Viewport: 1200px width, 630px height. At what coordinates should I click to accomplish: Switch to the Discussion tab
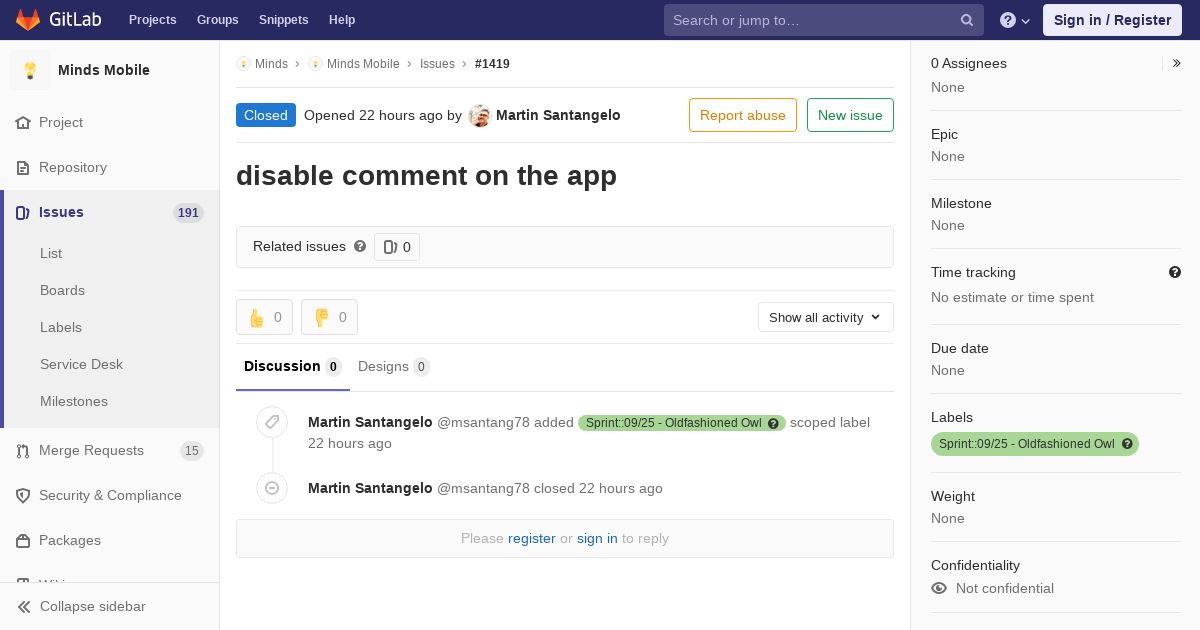click(293, 366)
